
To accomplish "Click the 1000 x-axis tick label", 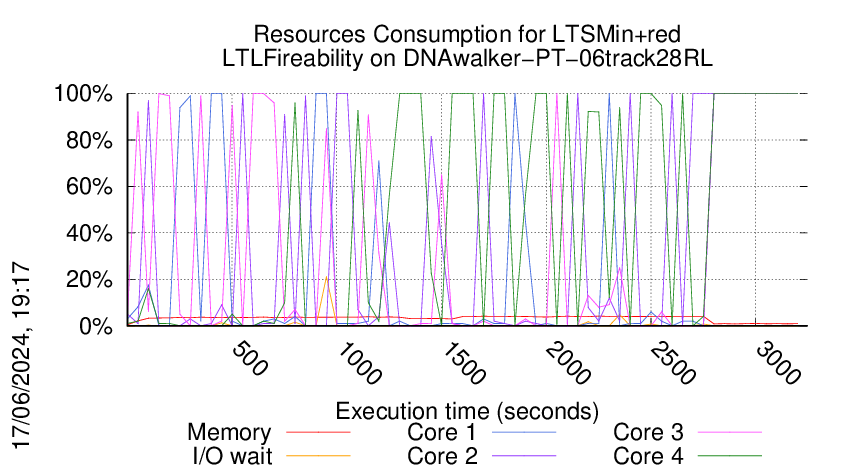I will [360, 363].
